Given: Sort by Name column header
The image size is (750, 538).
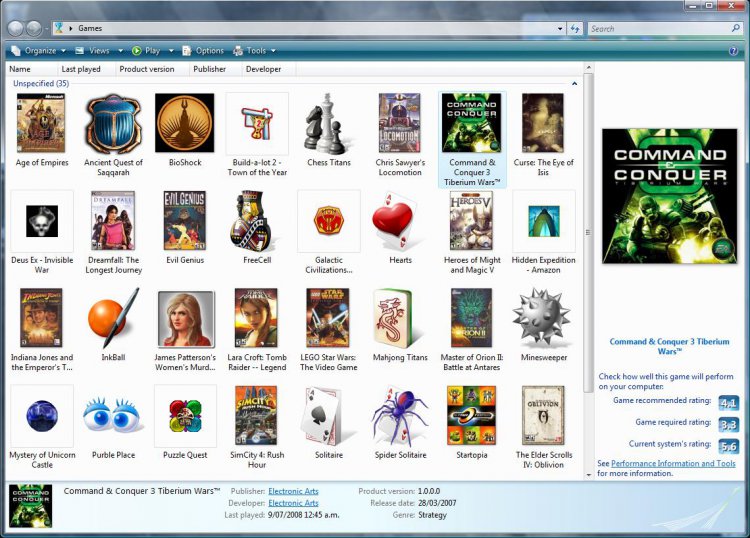Looking at the screenshot, I should 32,69.
